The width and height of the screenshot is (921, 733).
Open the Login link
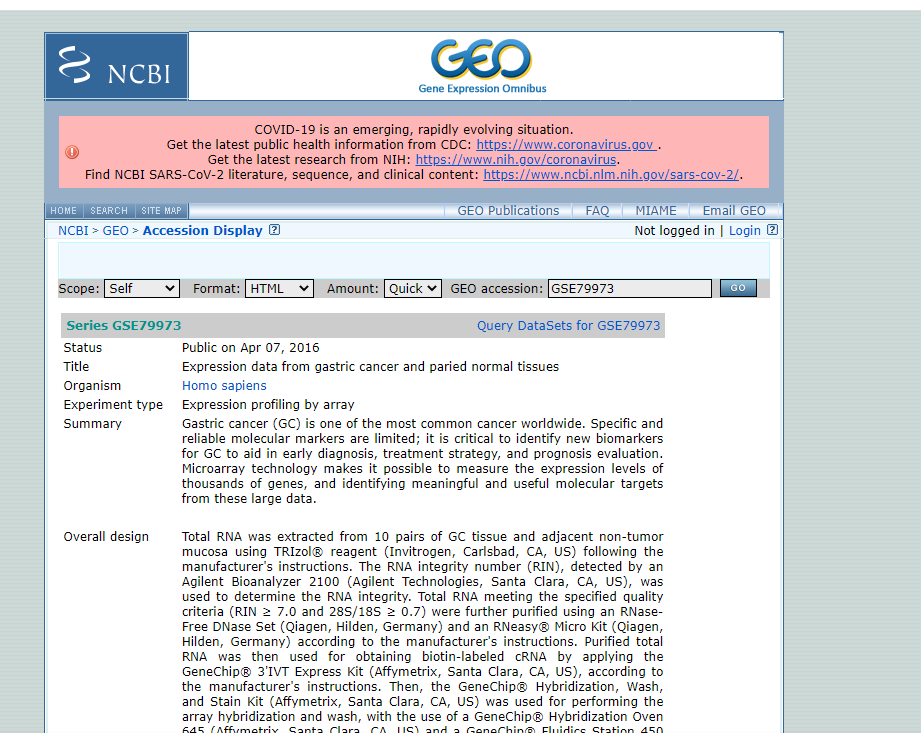[x=743, y=230]
